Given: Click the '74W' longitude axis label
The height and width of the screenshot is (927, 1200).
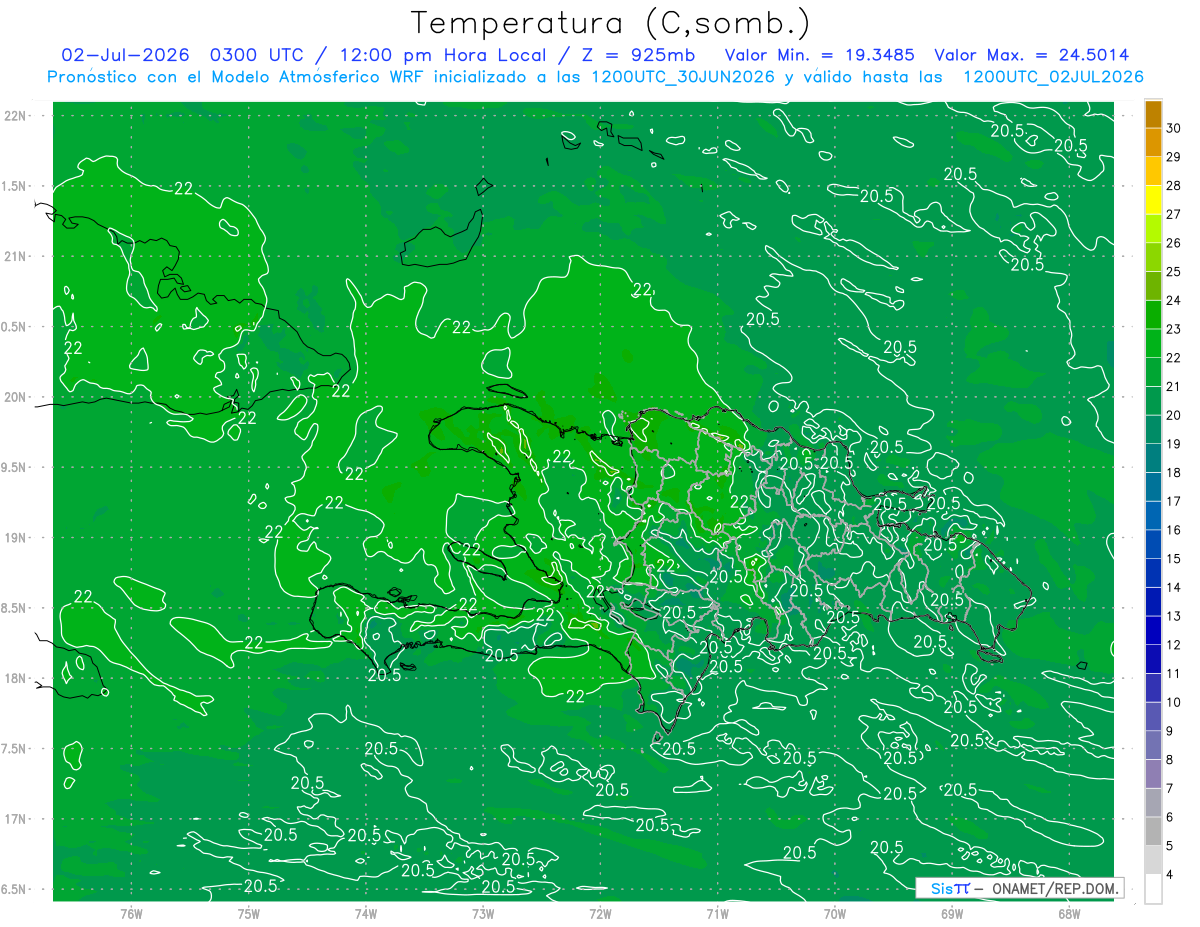Looking at the screenshot, I should click(x=365, y=912).
